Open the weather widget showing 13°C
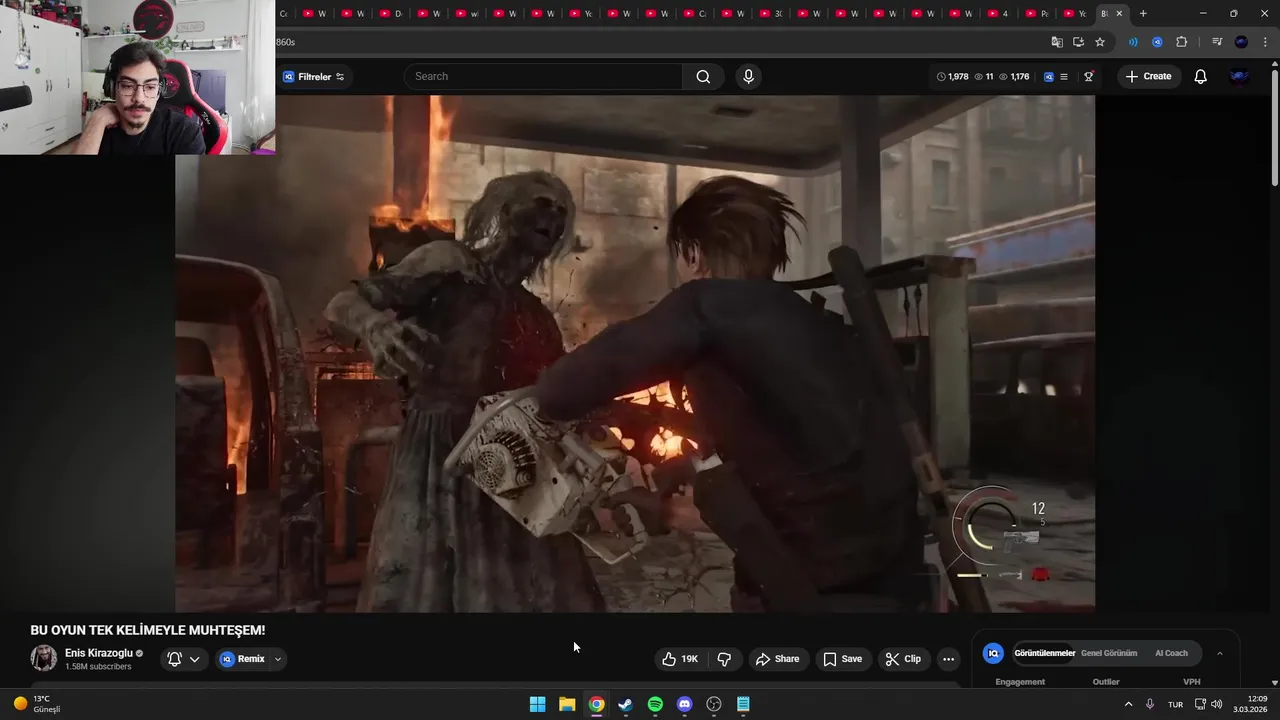The image size is (1280, 720). pyautogui.click(x=36, y=704)
